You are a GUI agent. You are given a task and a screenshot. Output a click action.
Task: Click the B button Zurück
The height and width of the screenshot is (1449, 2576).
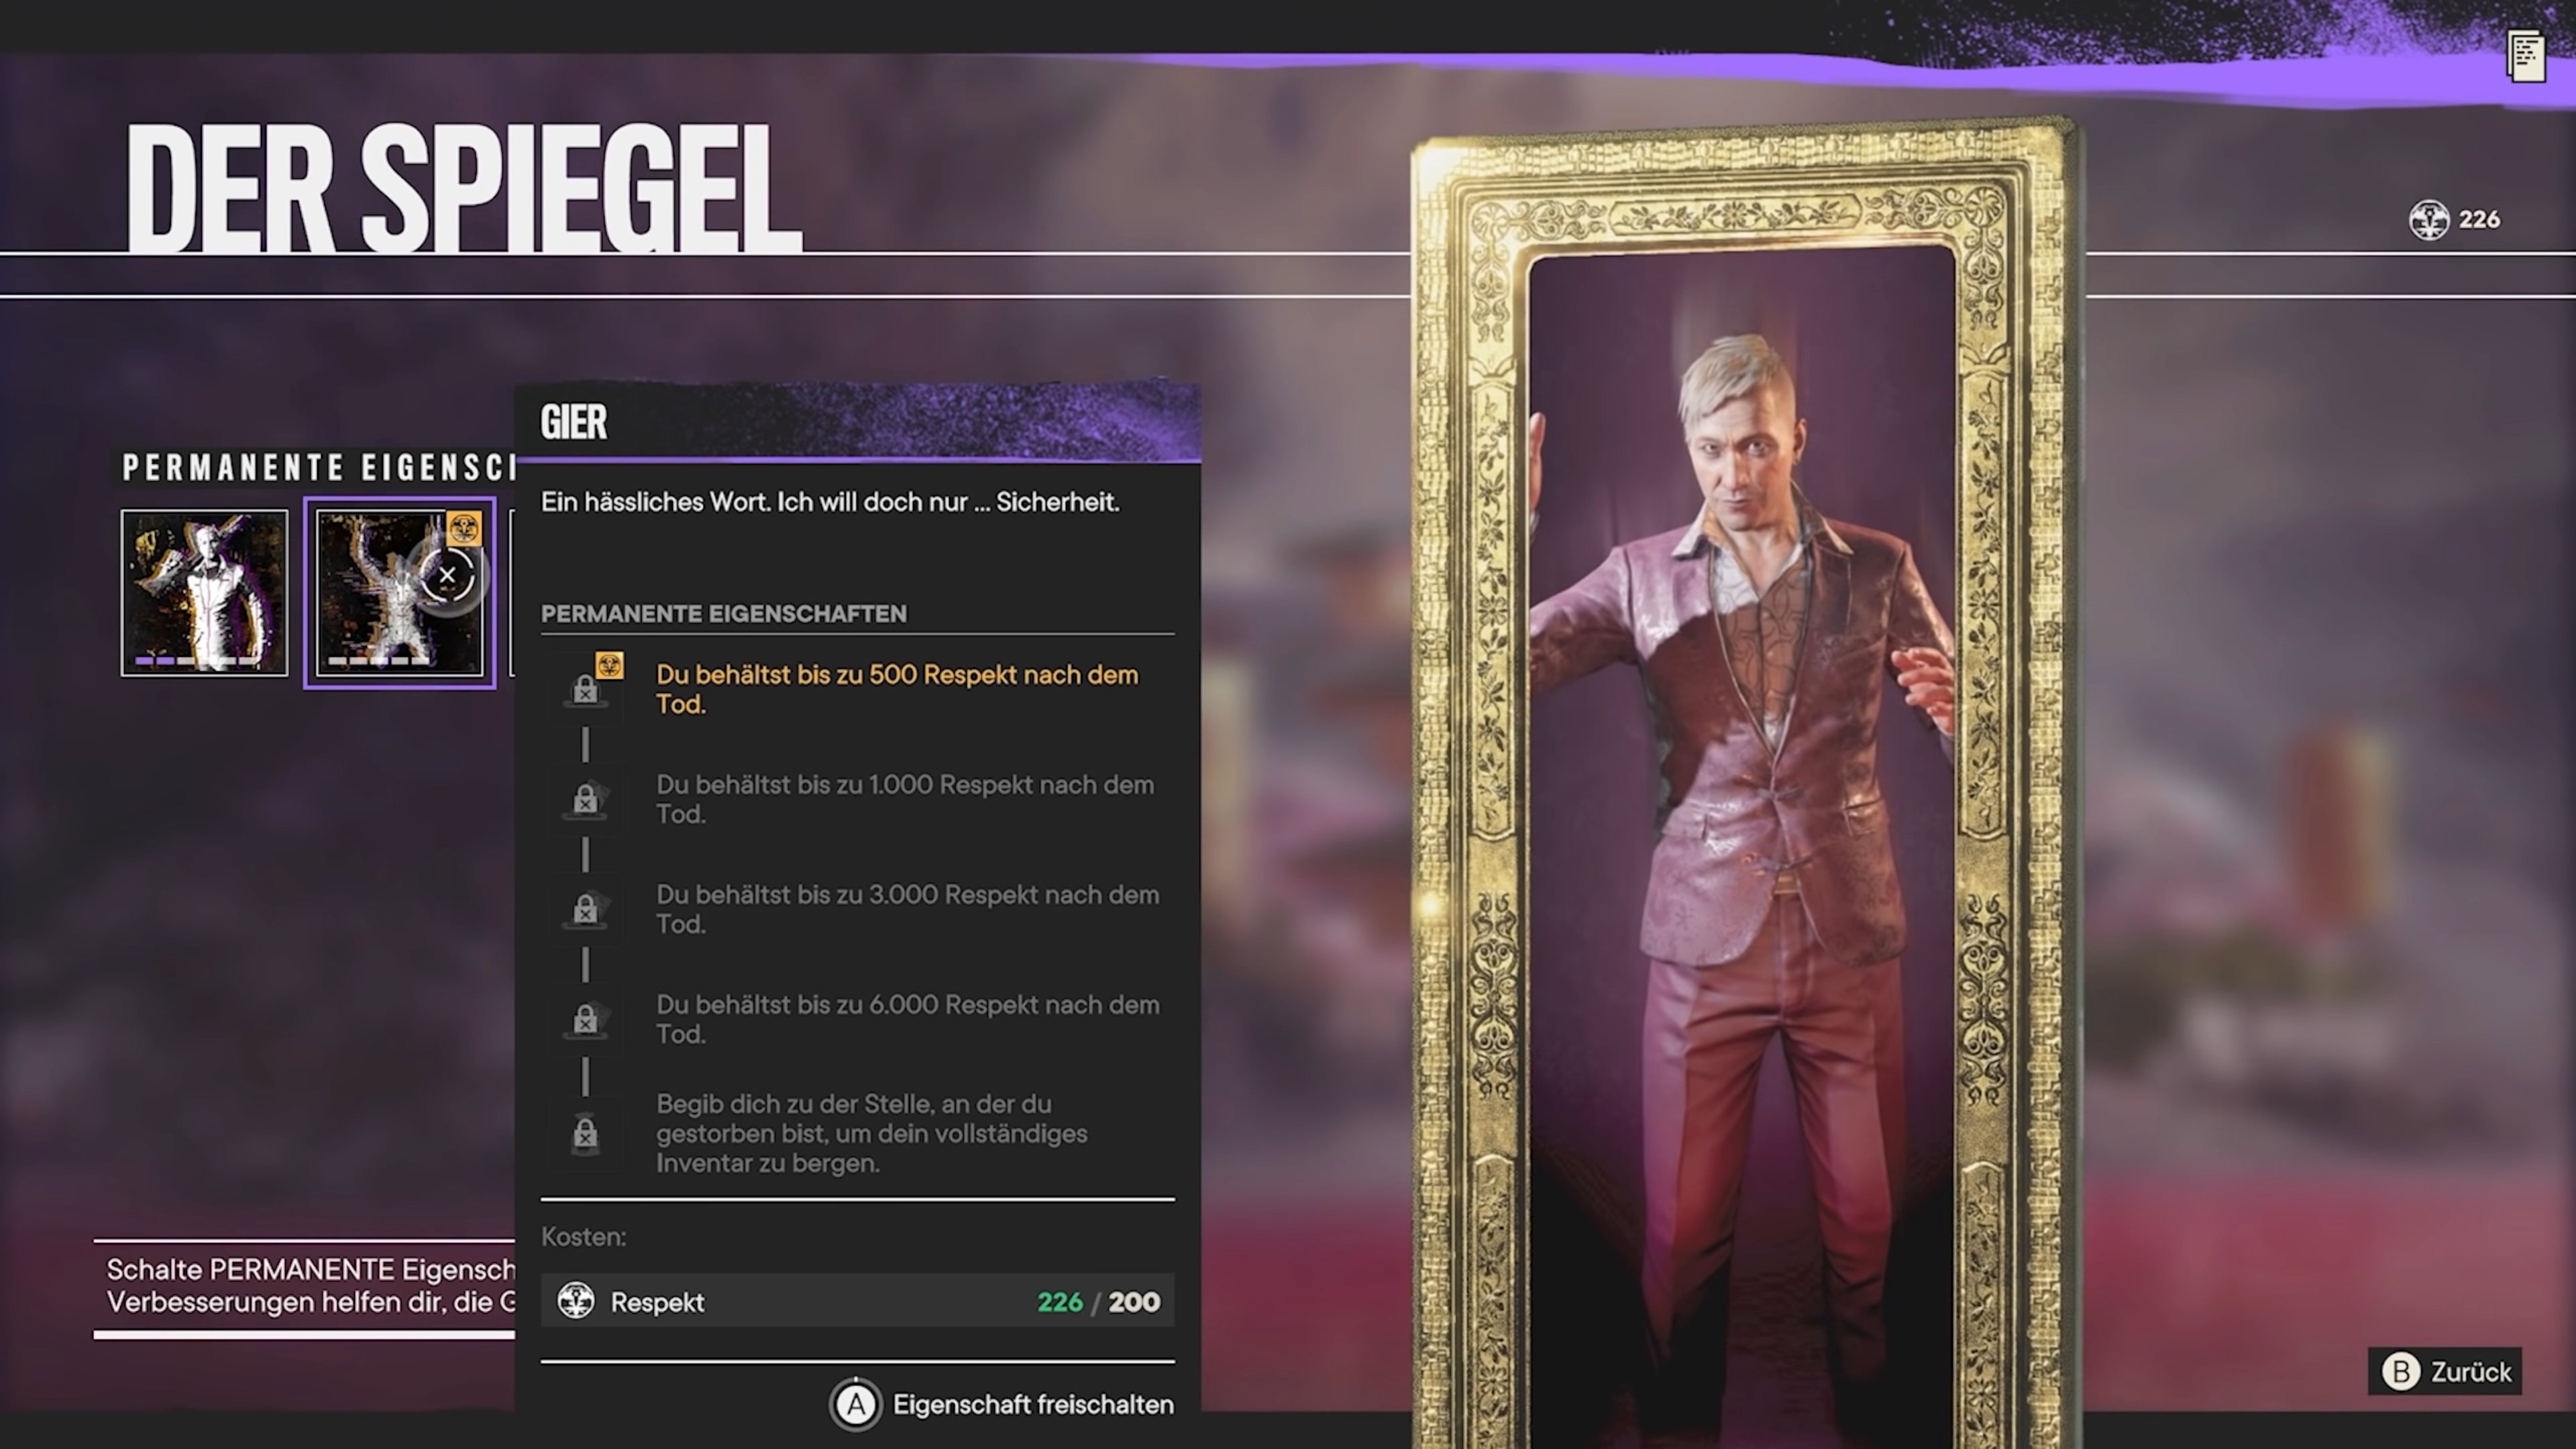click(x=2445, y=1371)
